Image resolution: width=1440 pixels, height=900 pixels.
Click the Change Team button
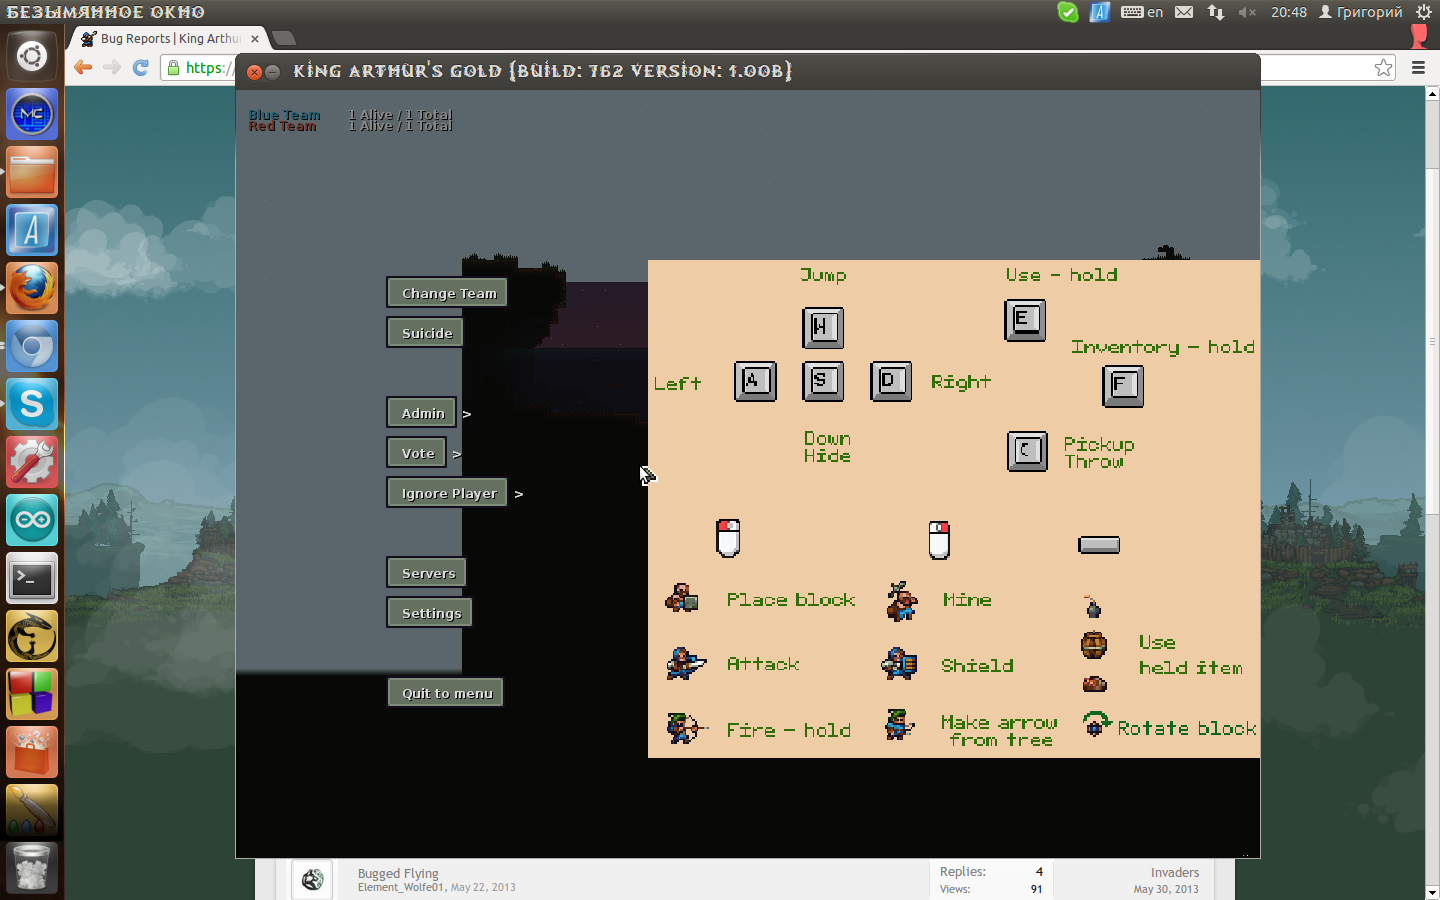point(447,293)
